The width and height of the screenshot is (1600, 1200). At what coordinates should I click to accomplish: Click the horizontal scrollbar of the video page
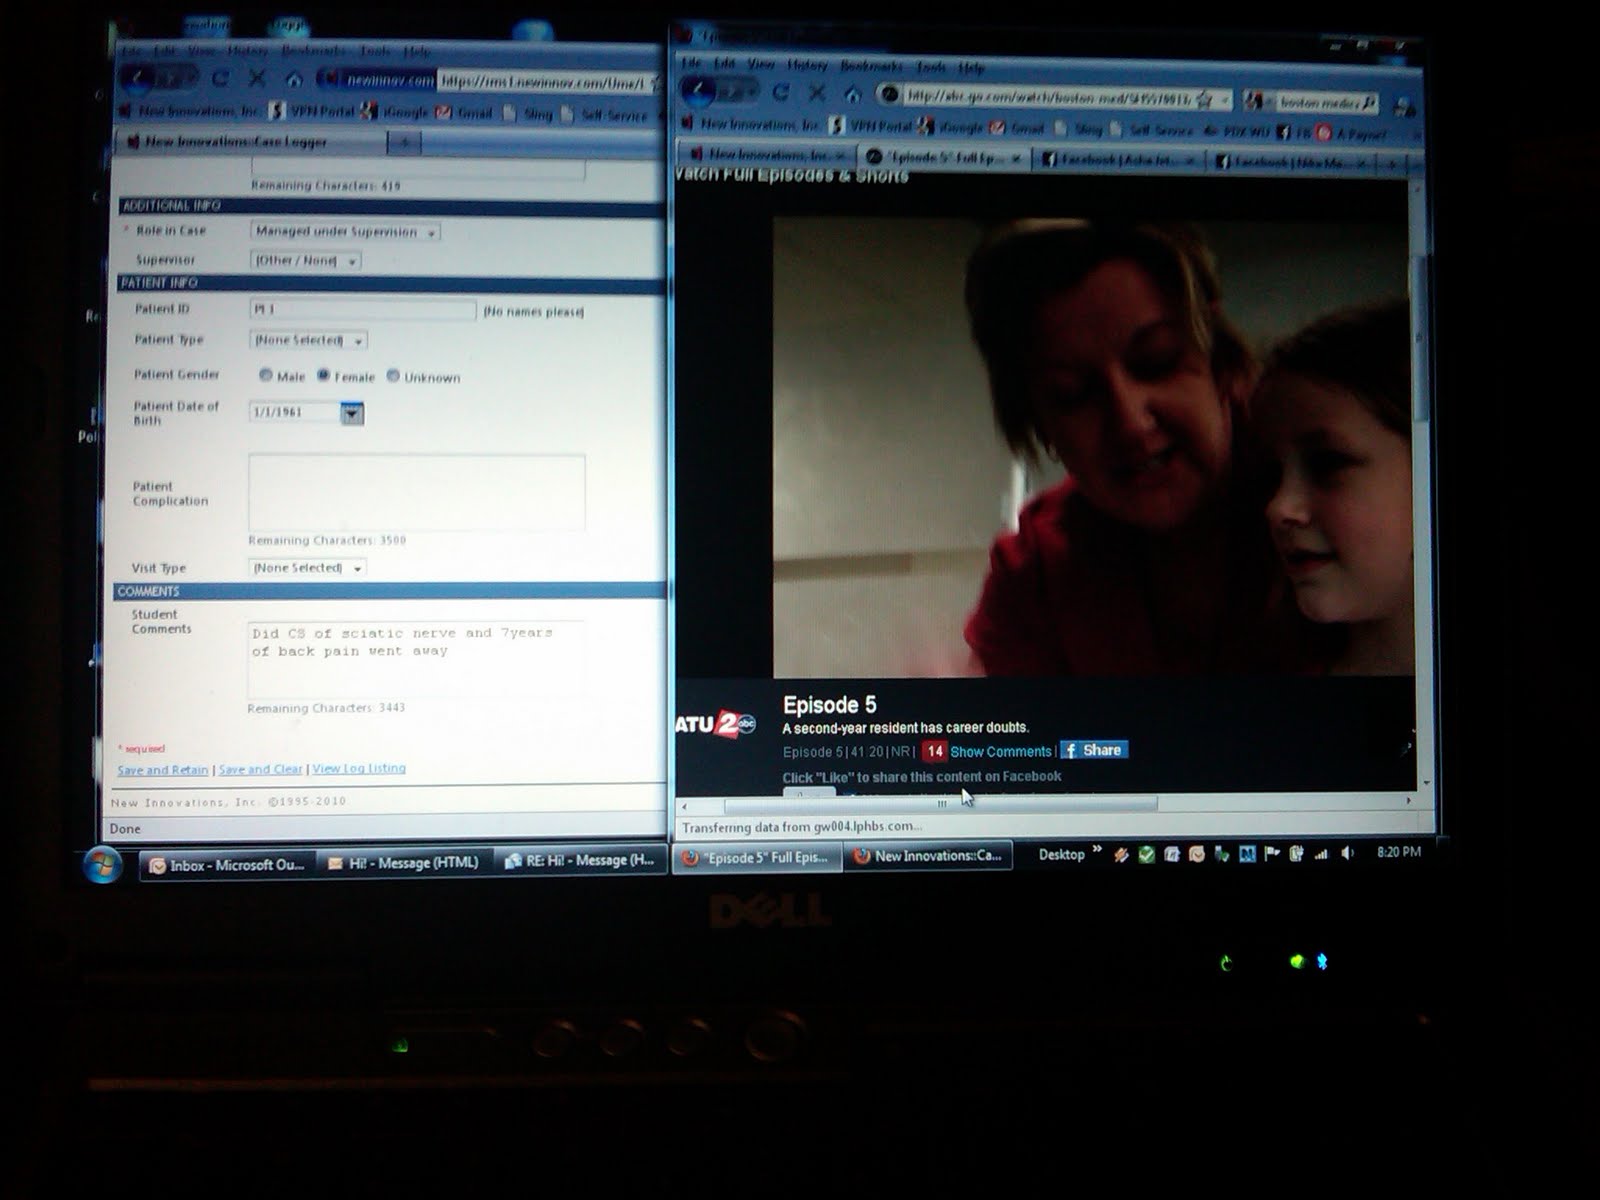pyautogui.click(x=940, y=803)
